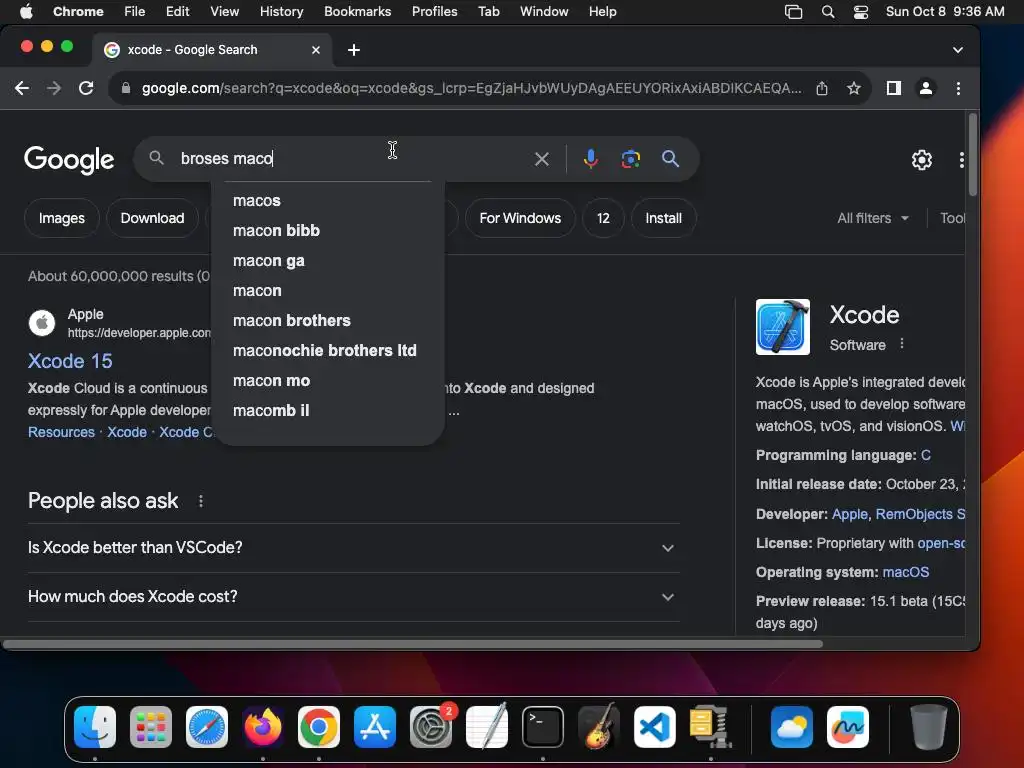
Task: Open Google quick settings gear
Action: tap(921, 160)
